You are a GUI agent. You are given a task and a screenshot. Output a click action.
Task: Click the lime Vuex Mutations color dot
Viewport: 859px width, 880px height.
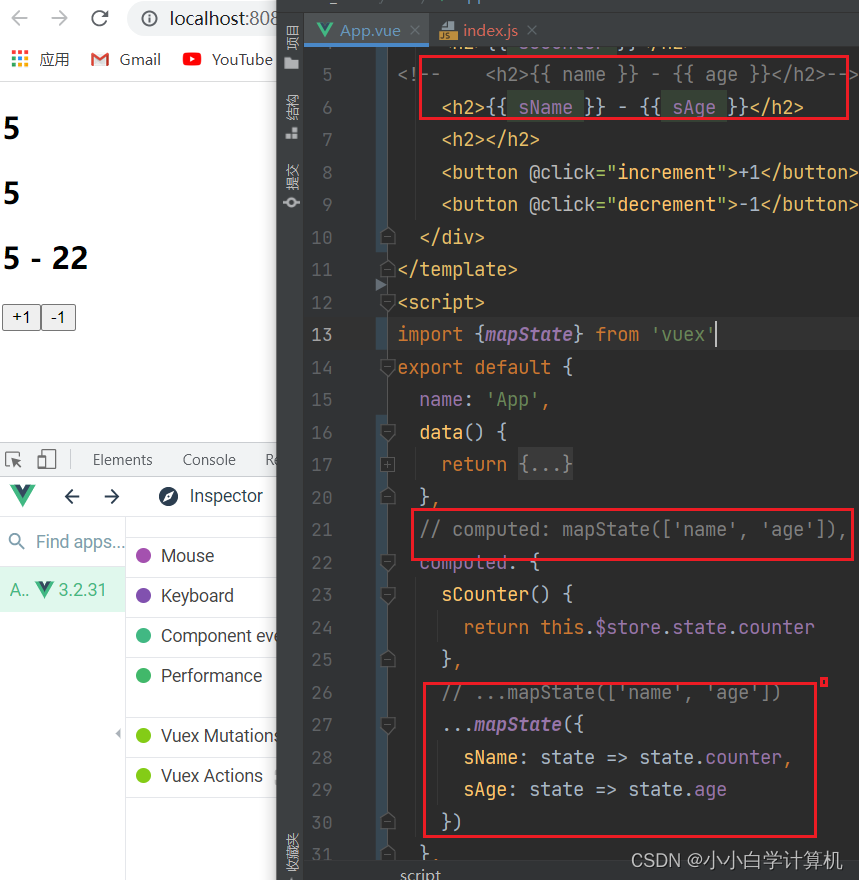(144, 736)
